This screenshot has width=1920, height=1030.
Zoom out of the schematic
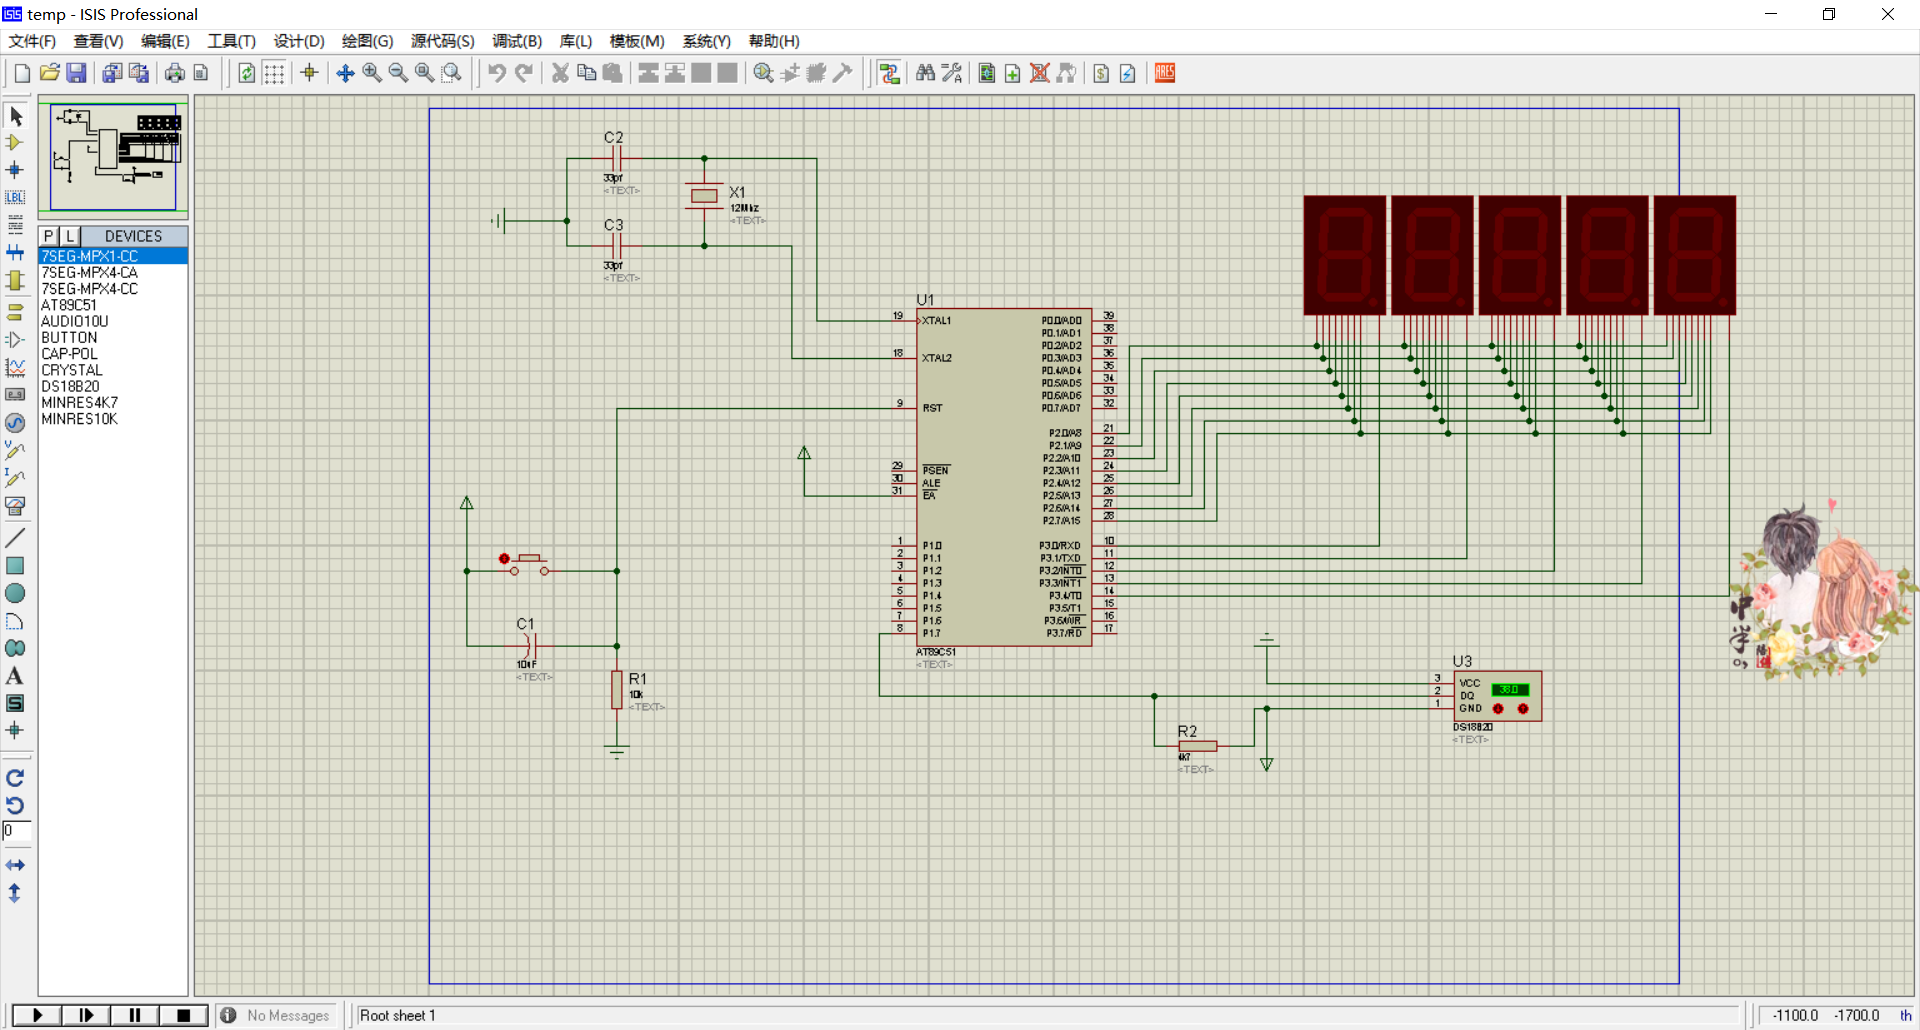point(398,73)
